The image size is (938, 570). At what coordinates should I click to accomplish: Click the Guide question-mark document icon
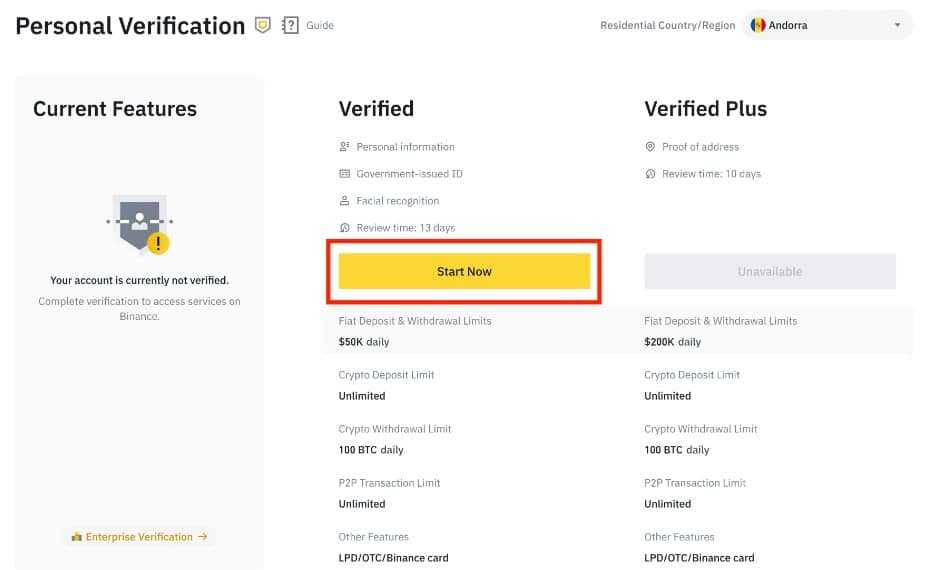(291, 25)
